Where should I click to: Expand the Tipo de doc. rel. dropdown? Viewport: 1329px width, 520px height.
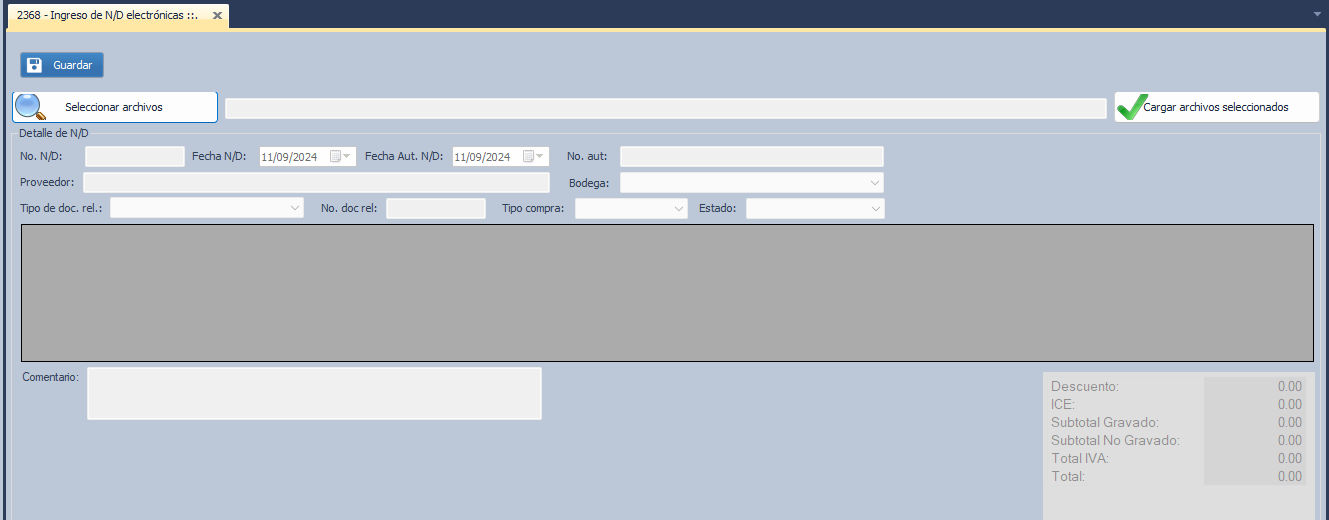(x=295, y=208)
